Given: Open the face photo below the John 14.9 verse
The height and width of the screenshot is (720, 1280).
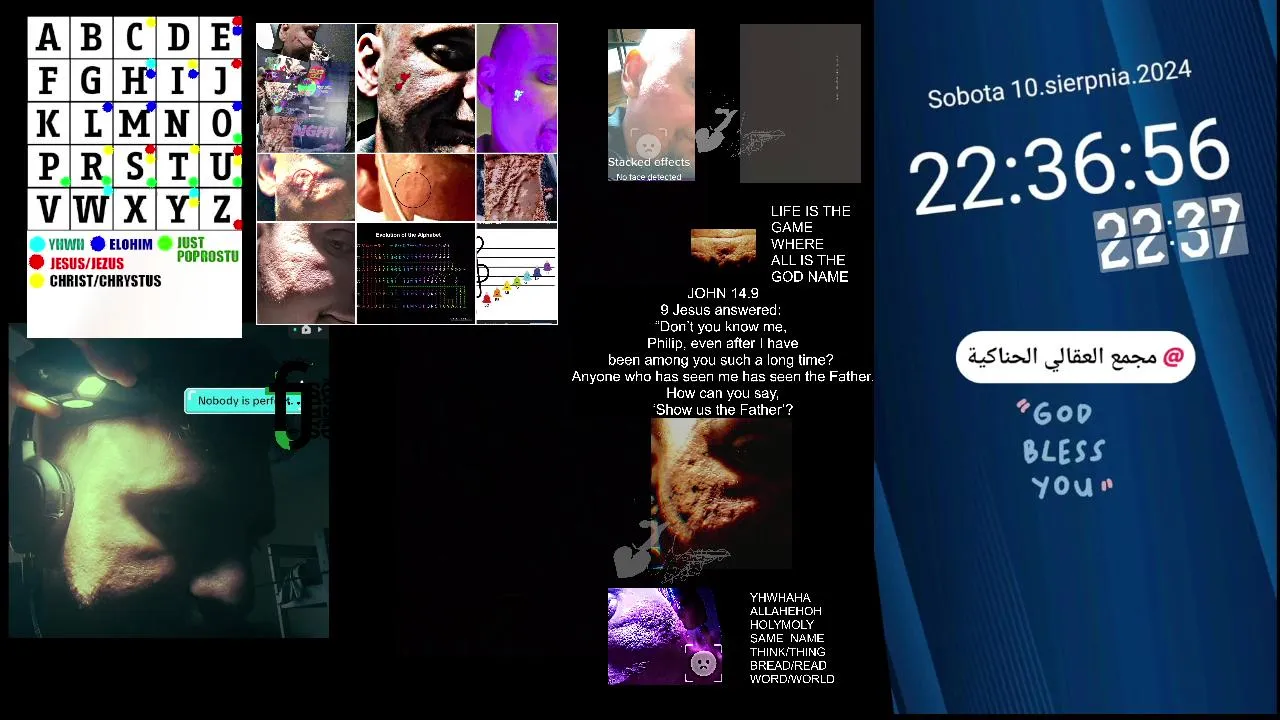Looking at the screenshot, I should pyautogui.click(x=721, y=494).
